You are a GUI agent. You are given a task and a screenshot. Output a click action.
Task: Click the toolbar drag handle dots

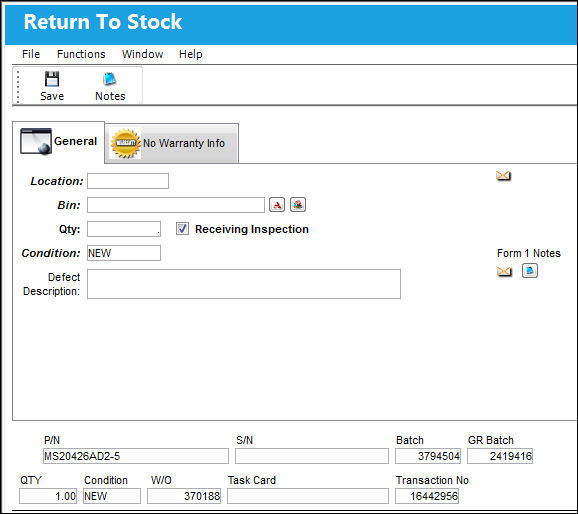click(18, 86)
